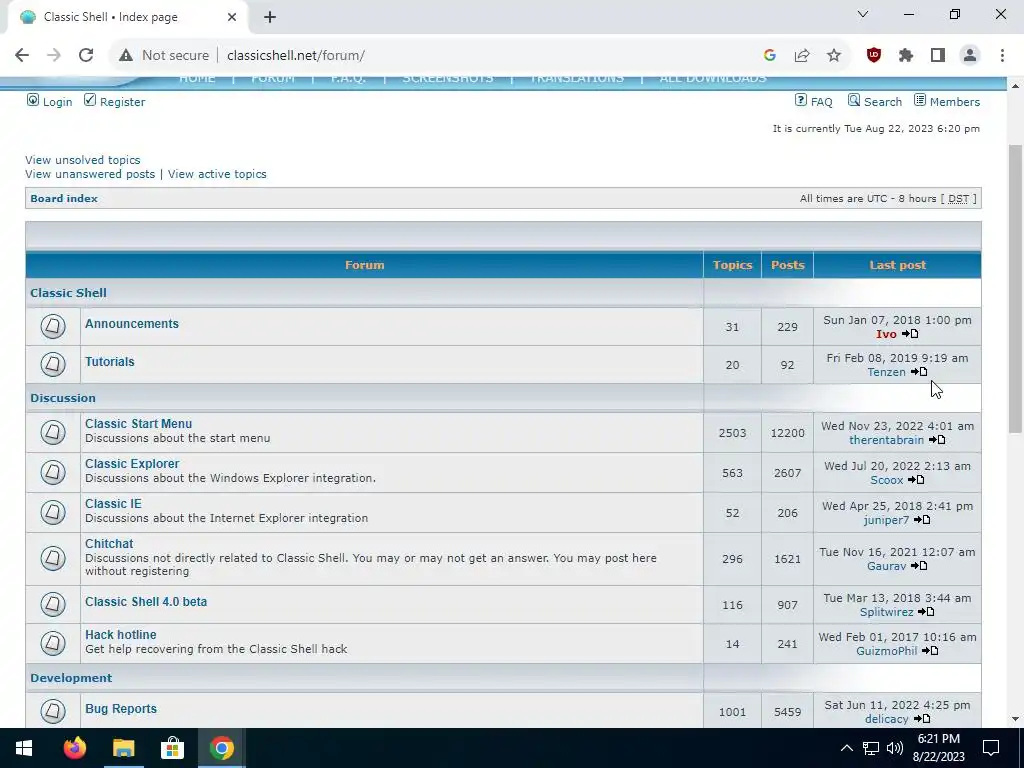Select the Classic Shell Index page tab

tap(124, 17)
